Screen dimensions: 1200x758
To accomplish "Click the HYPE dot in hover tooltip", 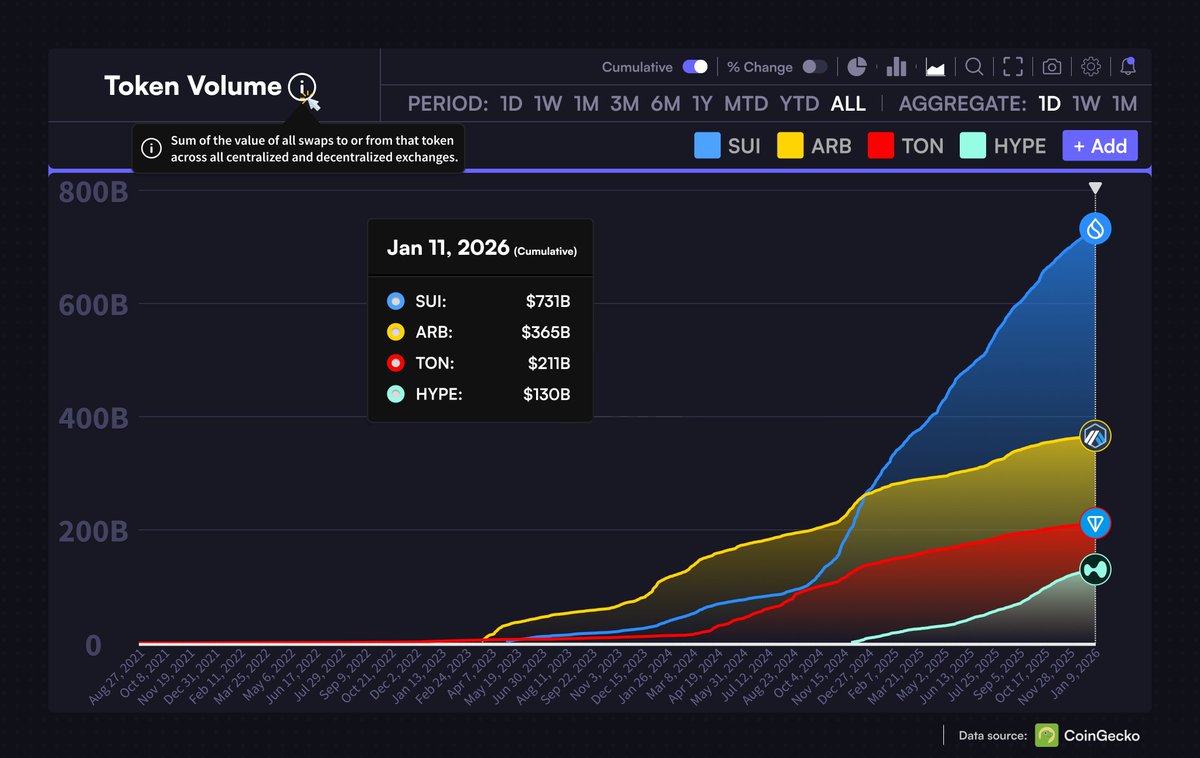I will tap(396, 395).
